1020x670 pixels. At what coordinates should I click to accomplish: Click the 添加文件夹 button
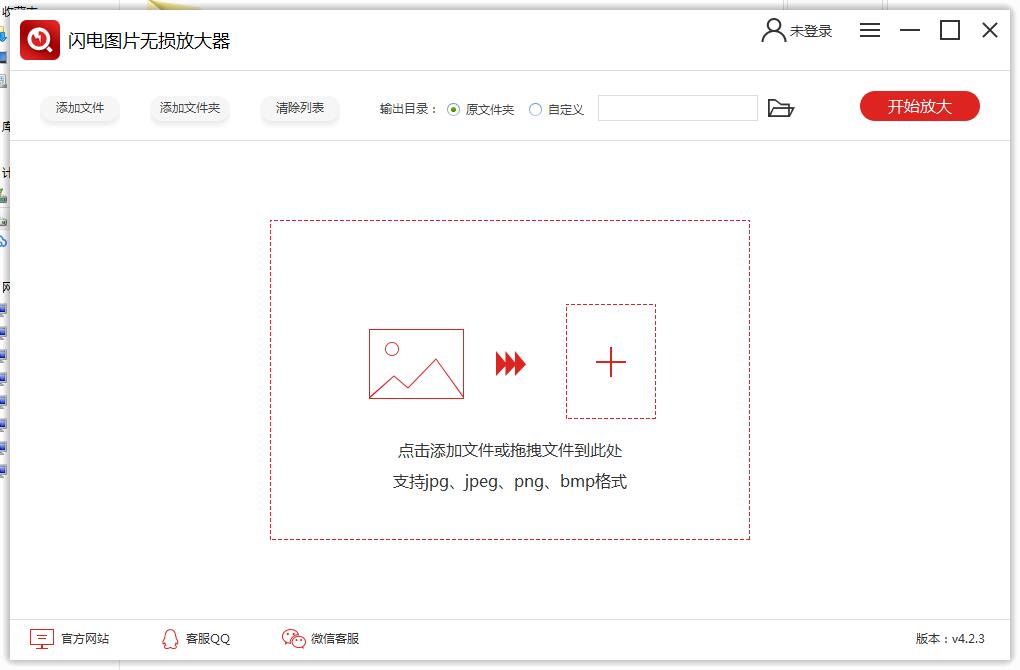[189, 110]
